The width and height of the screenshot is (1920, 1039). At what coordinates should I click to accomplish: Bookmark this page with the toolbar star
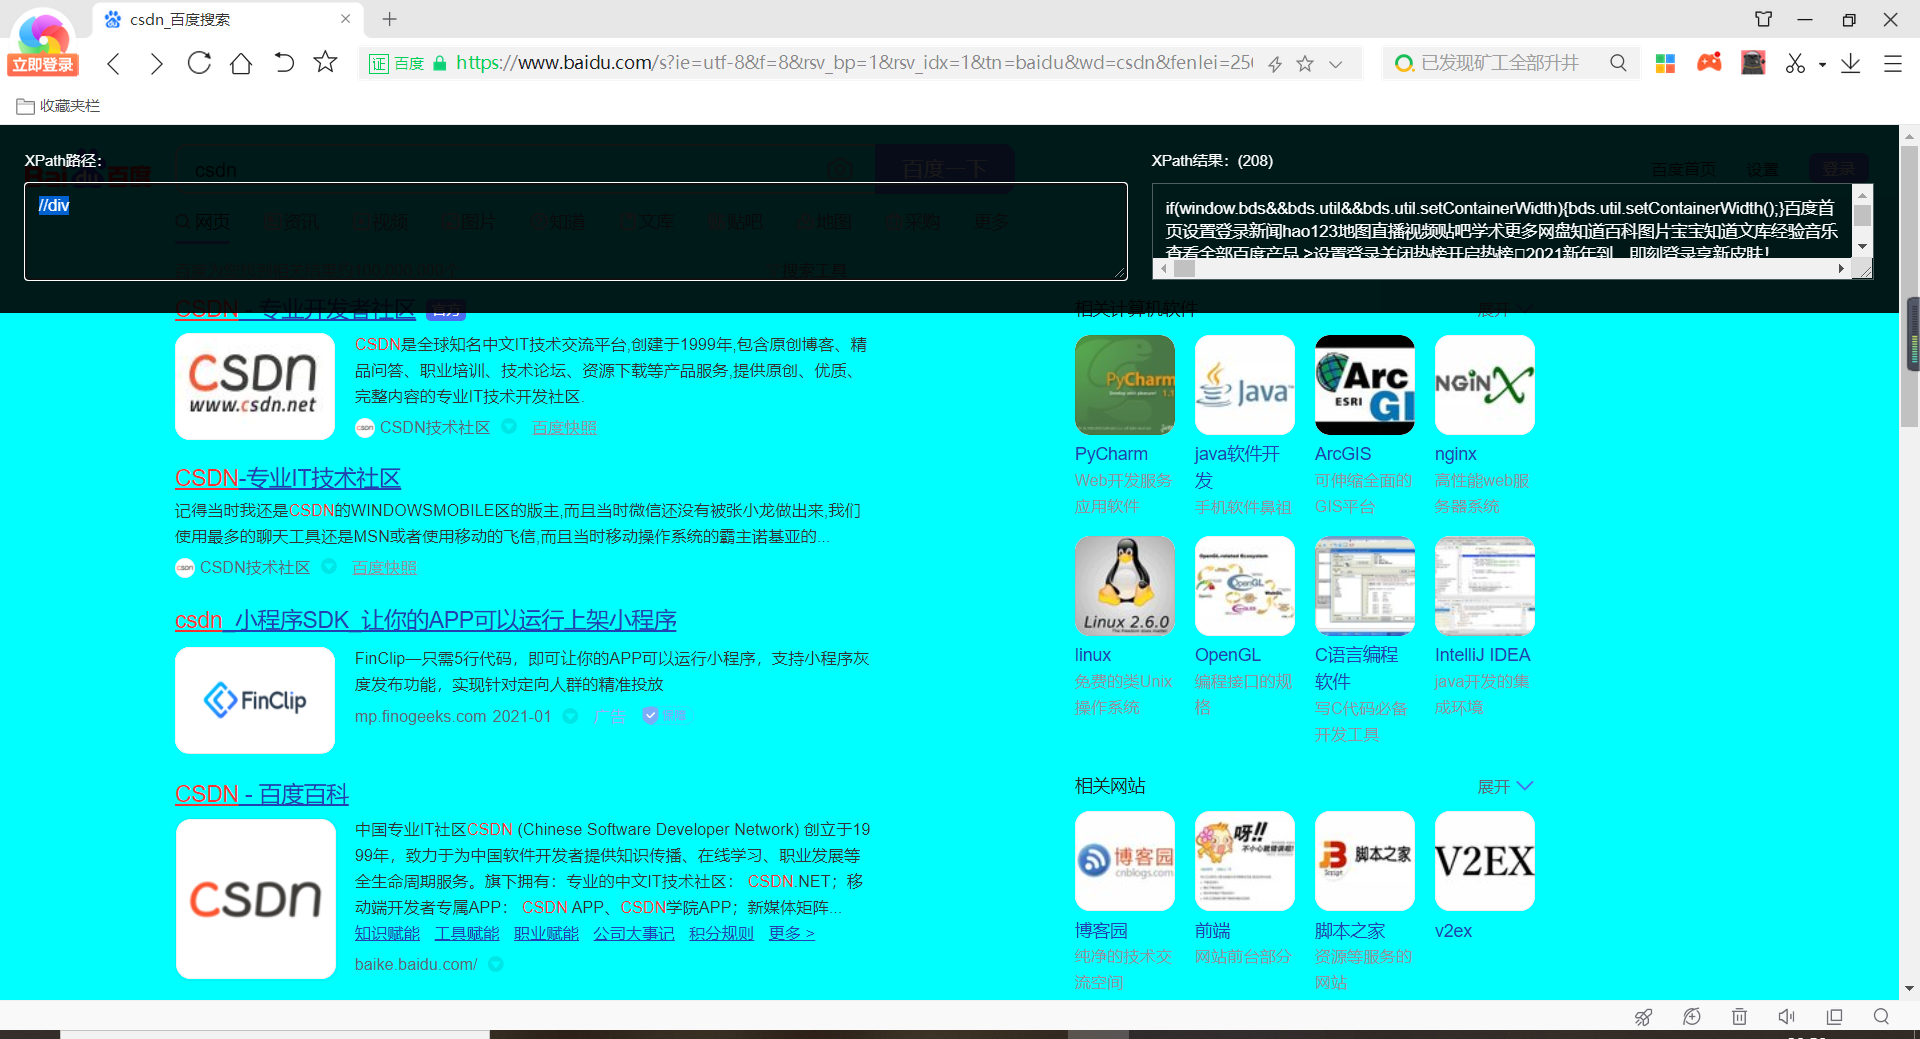pos(325,62)
